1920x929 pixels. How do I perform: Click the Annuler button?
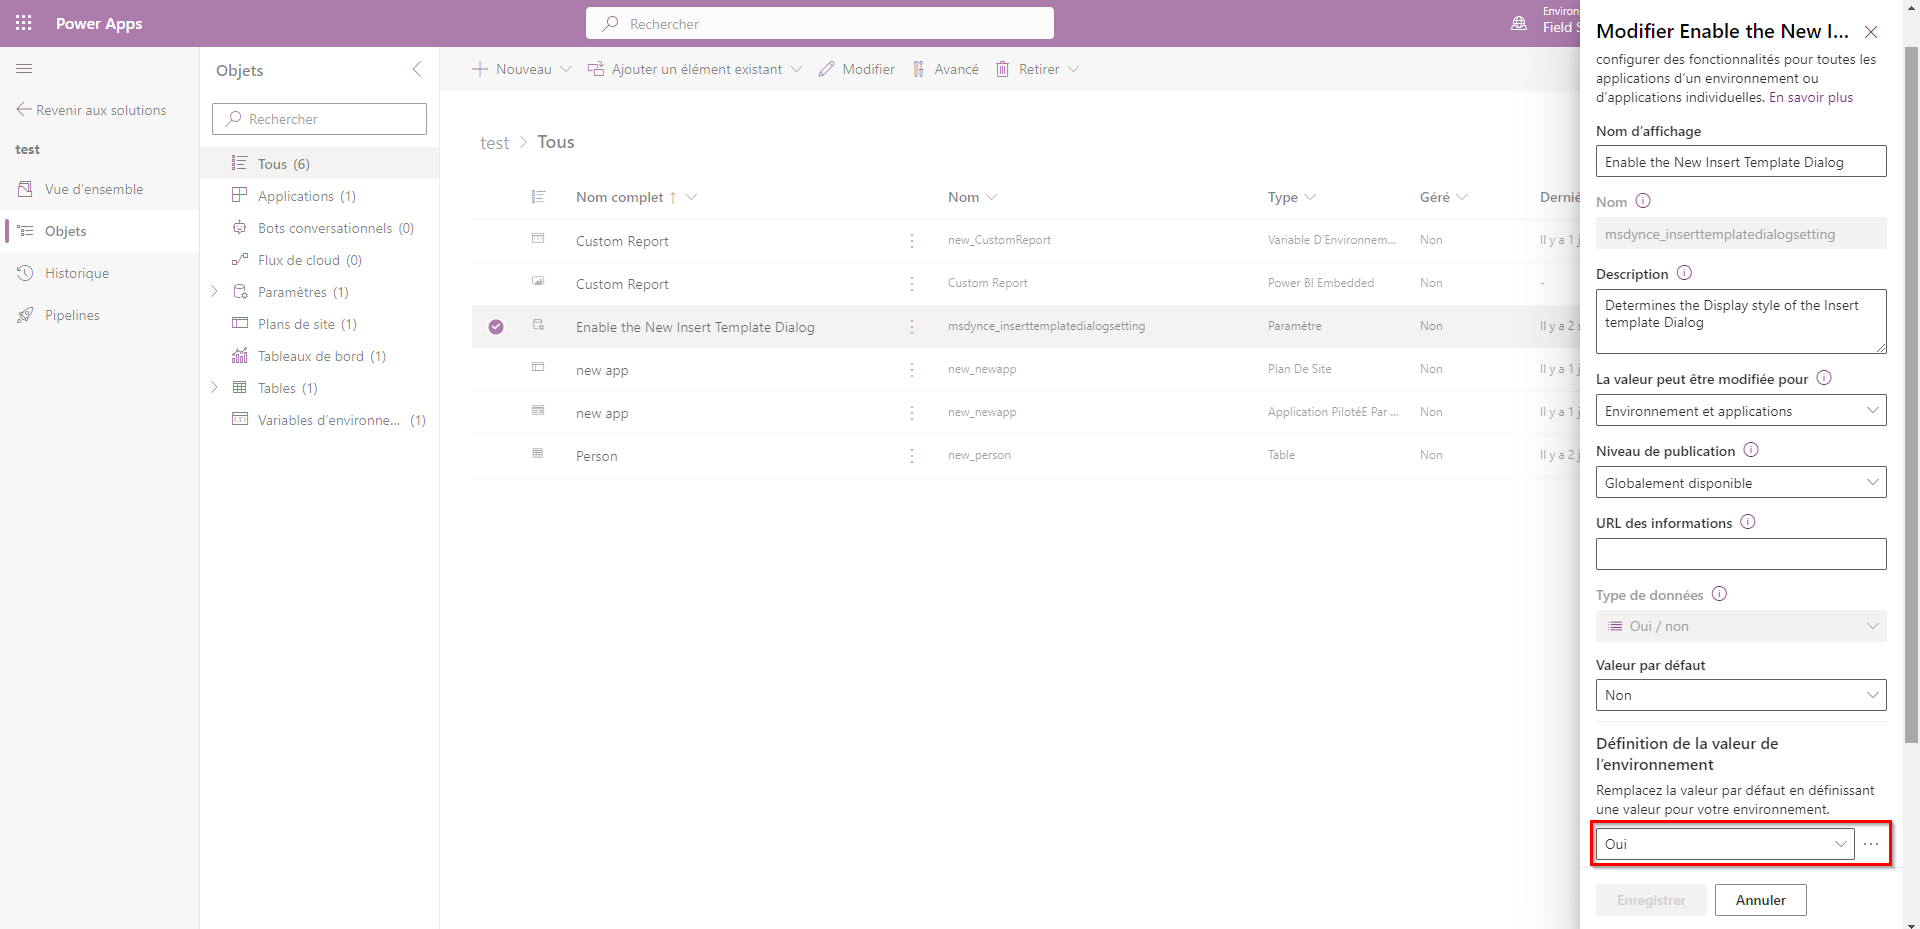click(x=1761, y=900)
